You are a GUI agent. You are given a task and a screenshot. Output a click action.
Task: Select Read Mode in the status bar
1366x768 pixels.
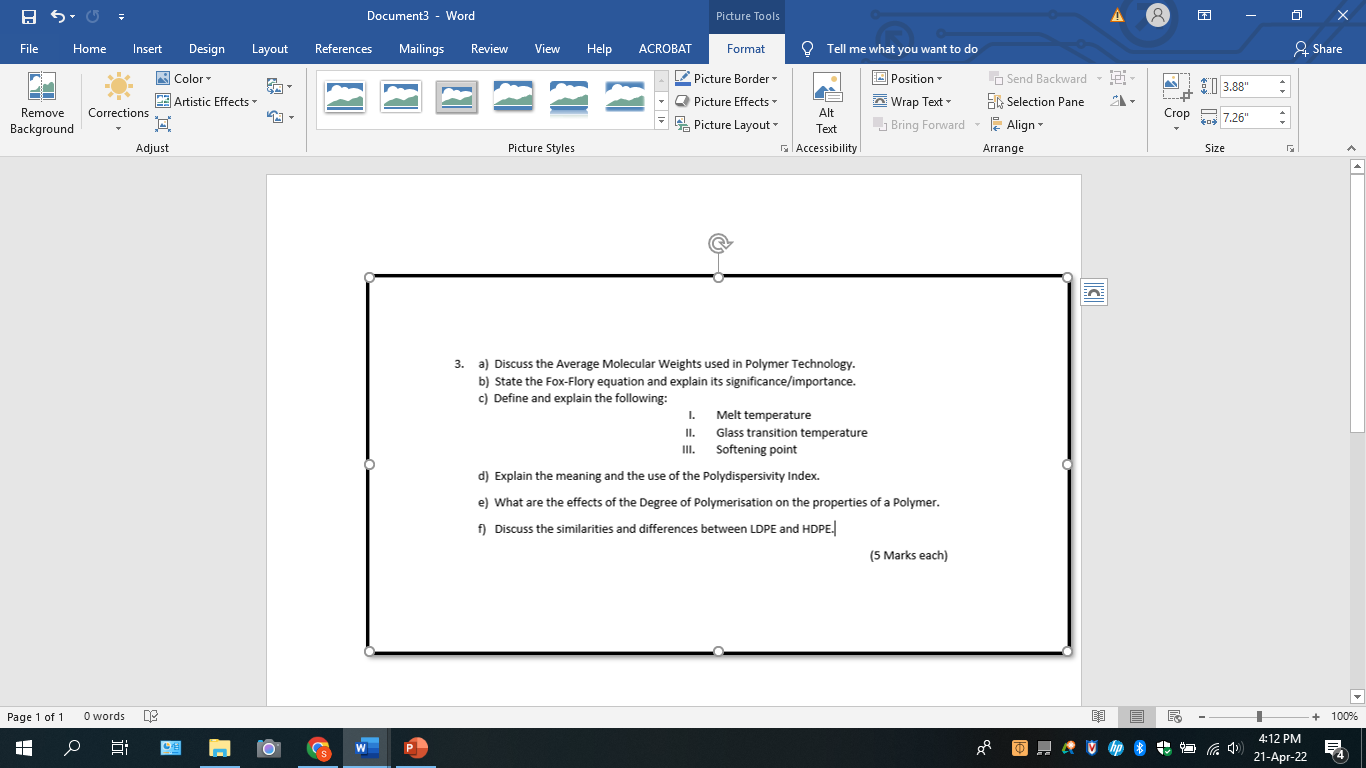click(x=1099, y=716)
